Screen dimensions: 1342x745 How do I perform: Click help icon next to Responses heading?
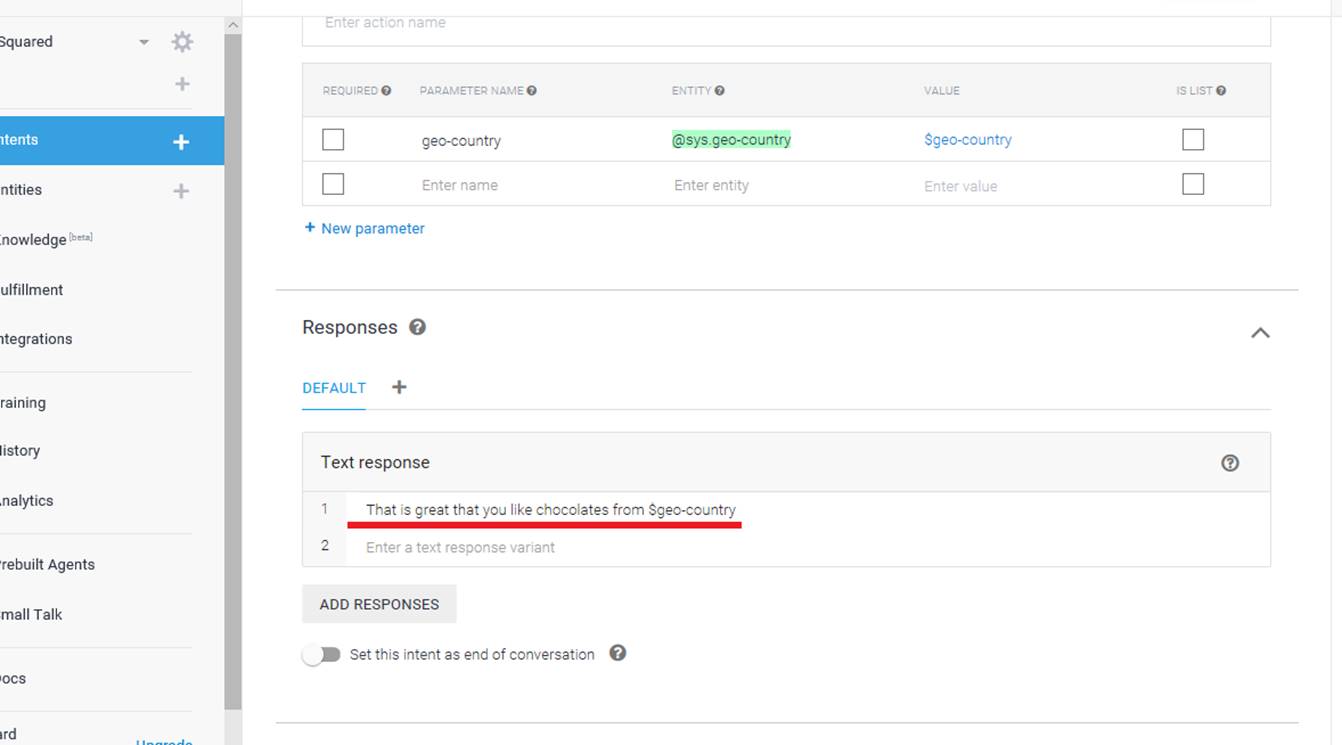click(417, 327)
